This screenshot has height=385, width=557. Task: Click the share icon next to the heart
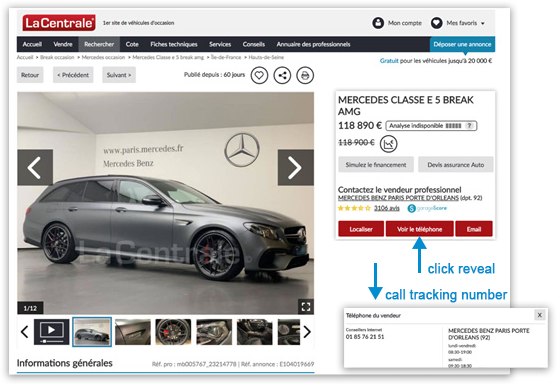click(x=282, y=75)
